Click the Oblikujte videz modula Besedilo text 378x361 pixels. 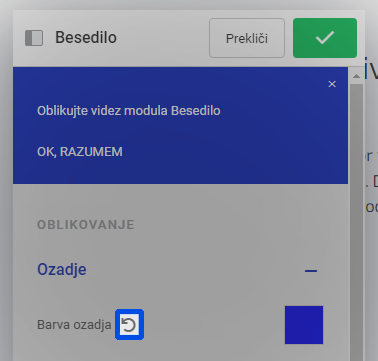[x=129, y=111]
